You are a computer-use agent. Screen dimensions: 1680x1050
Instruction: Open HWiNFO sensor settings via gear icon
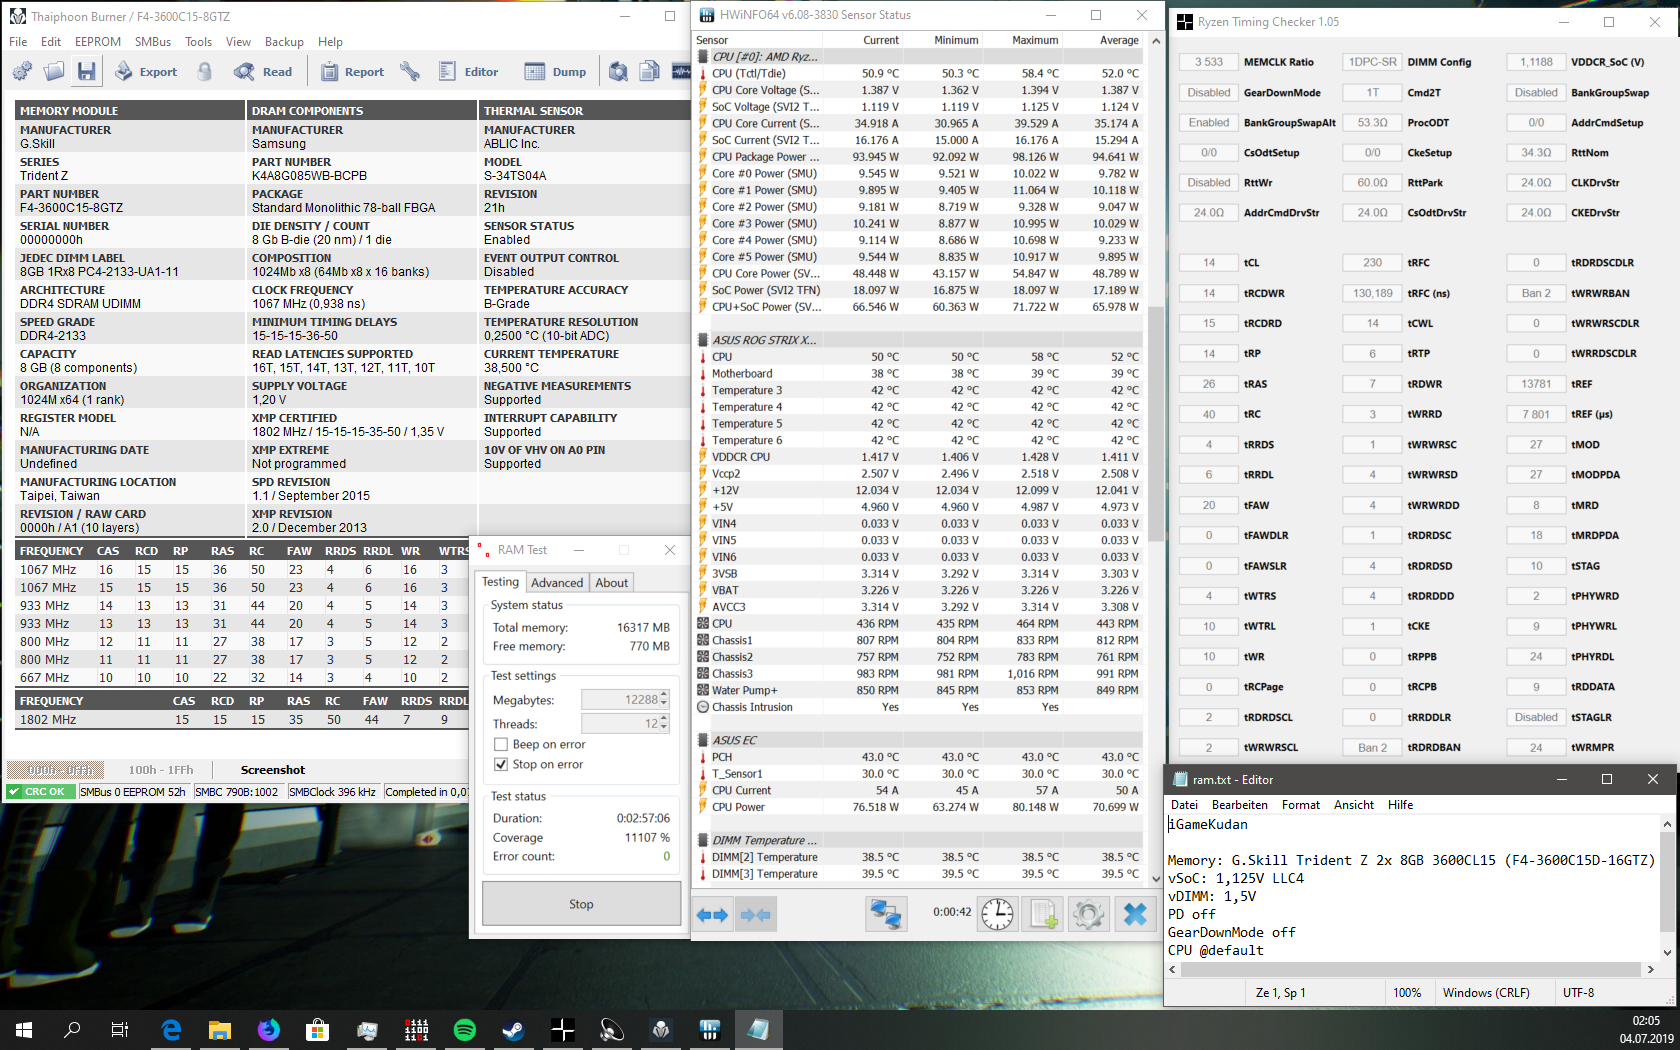tap(1088, 913)
